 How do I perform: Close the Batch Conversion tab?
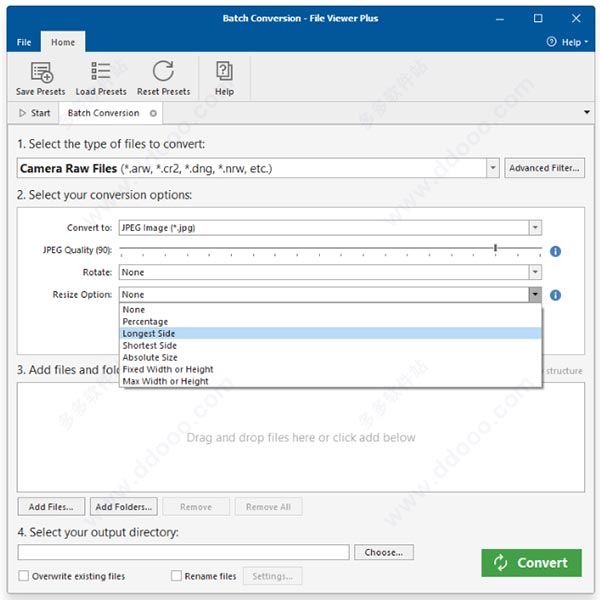(153, 113)
